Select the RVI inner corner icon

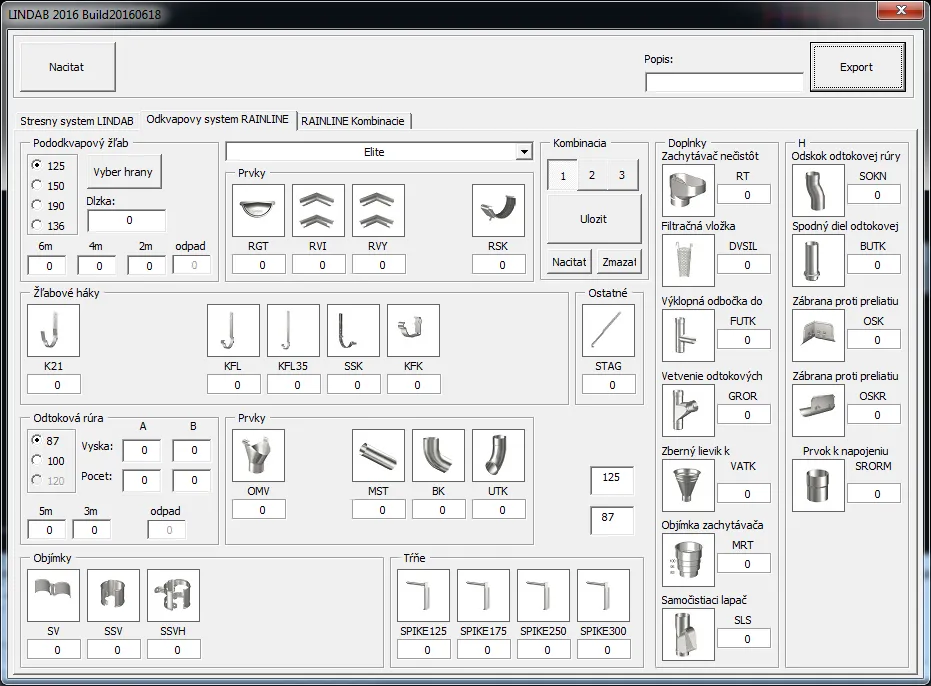pos(318,210)
